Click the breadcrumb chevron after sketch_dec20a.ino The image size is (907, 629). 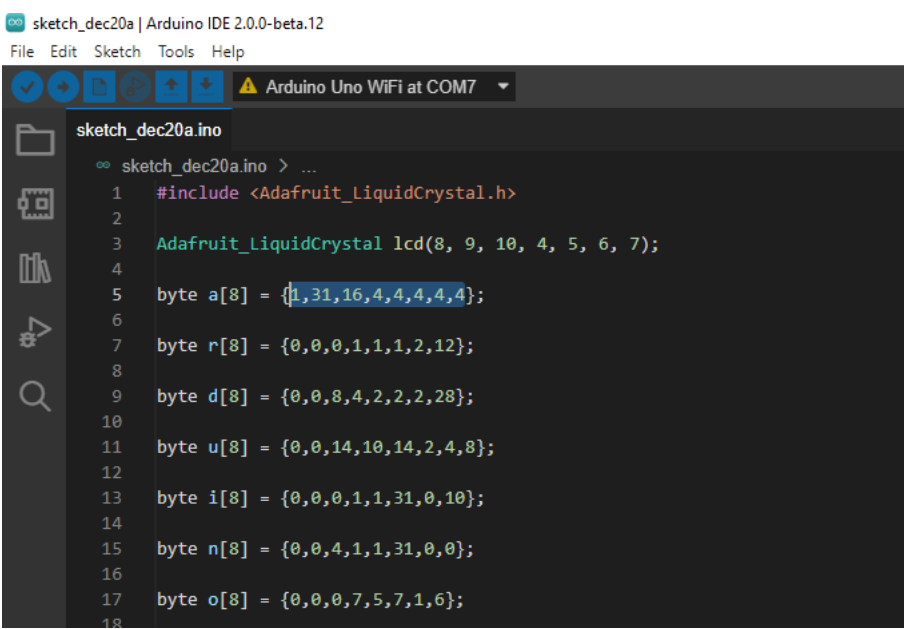pyautogui.click(x=283, y=166)
